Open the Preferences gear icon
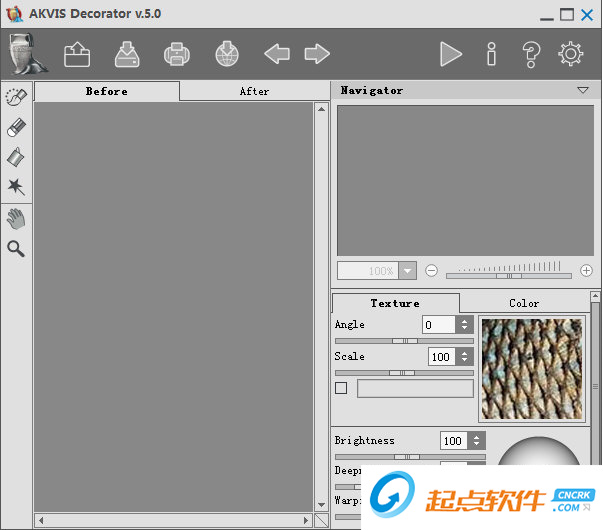Viewport: 603px width, 530px height. (x=571, y=54)
